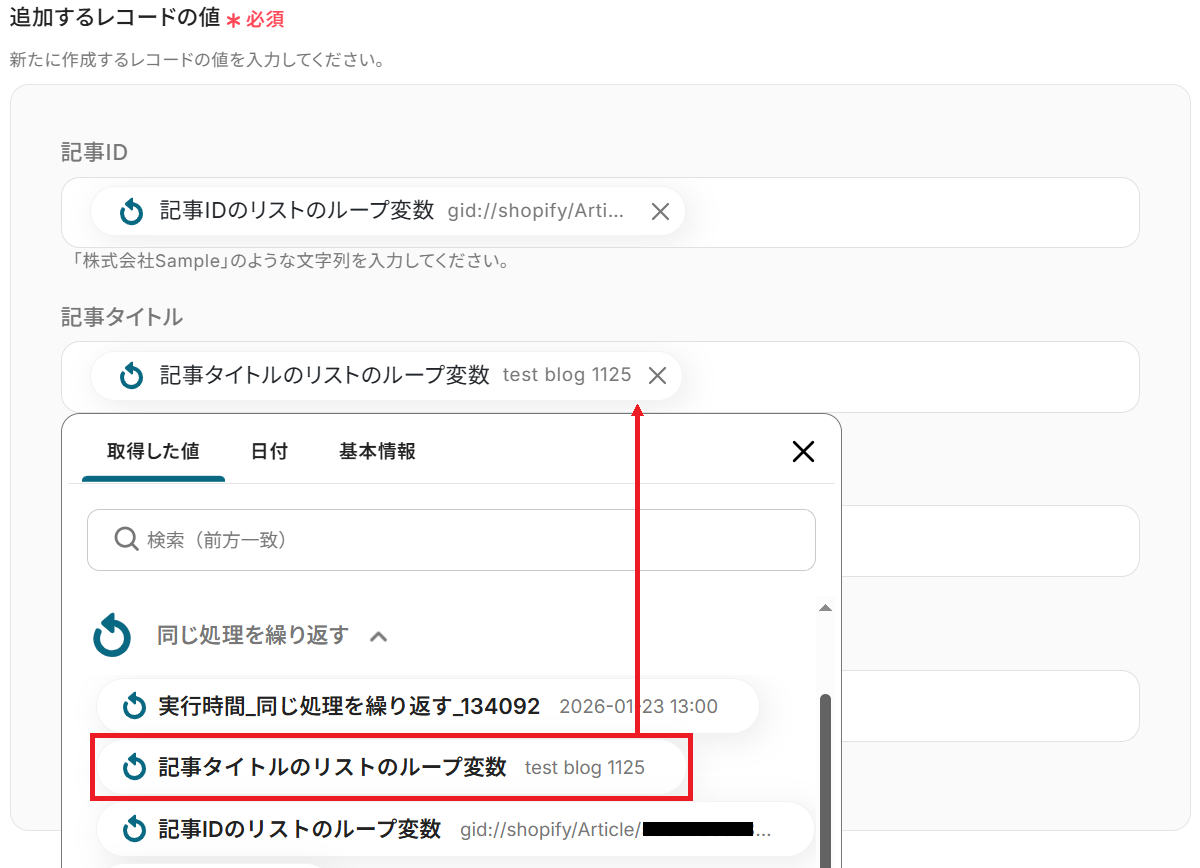Click the scrollbar up arrow in the popup

pos(825,608)
